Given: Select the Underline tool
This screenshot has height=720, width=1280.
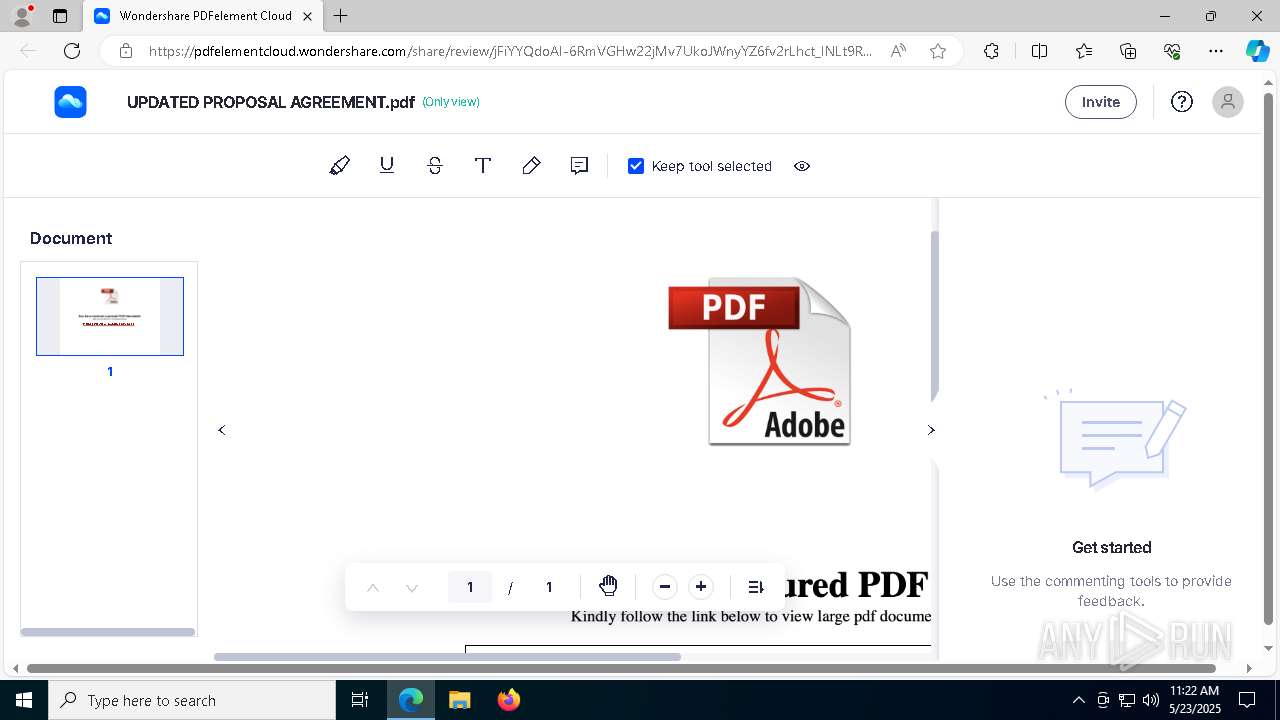Looking at the screenshot, I should (387, 166).
